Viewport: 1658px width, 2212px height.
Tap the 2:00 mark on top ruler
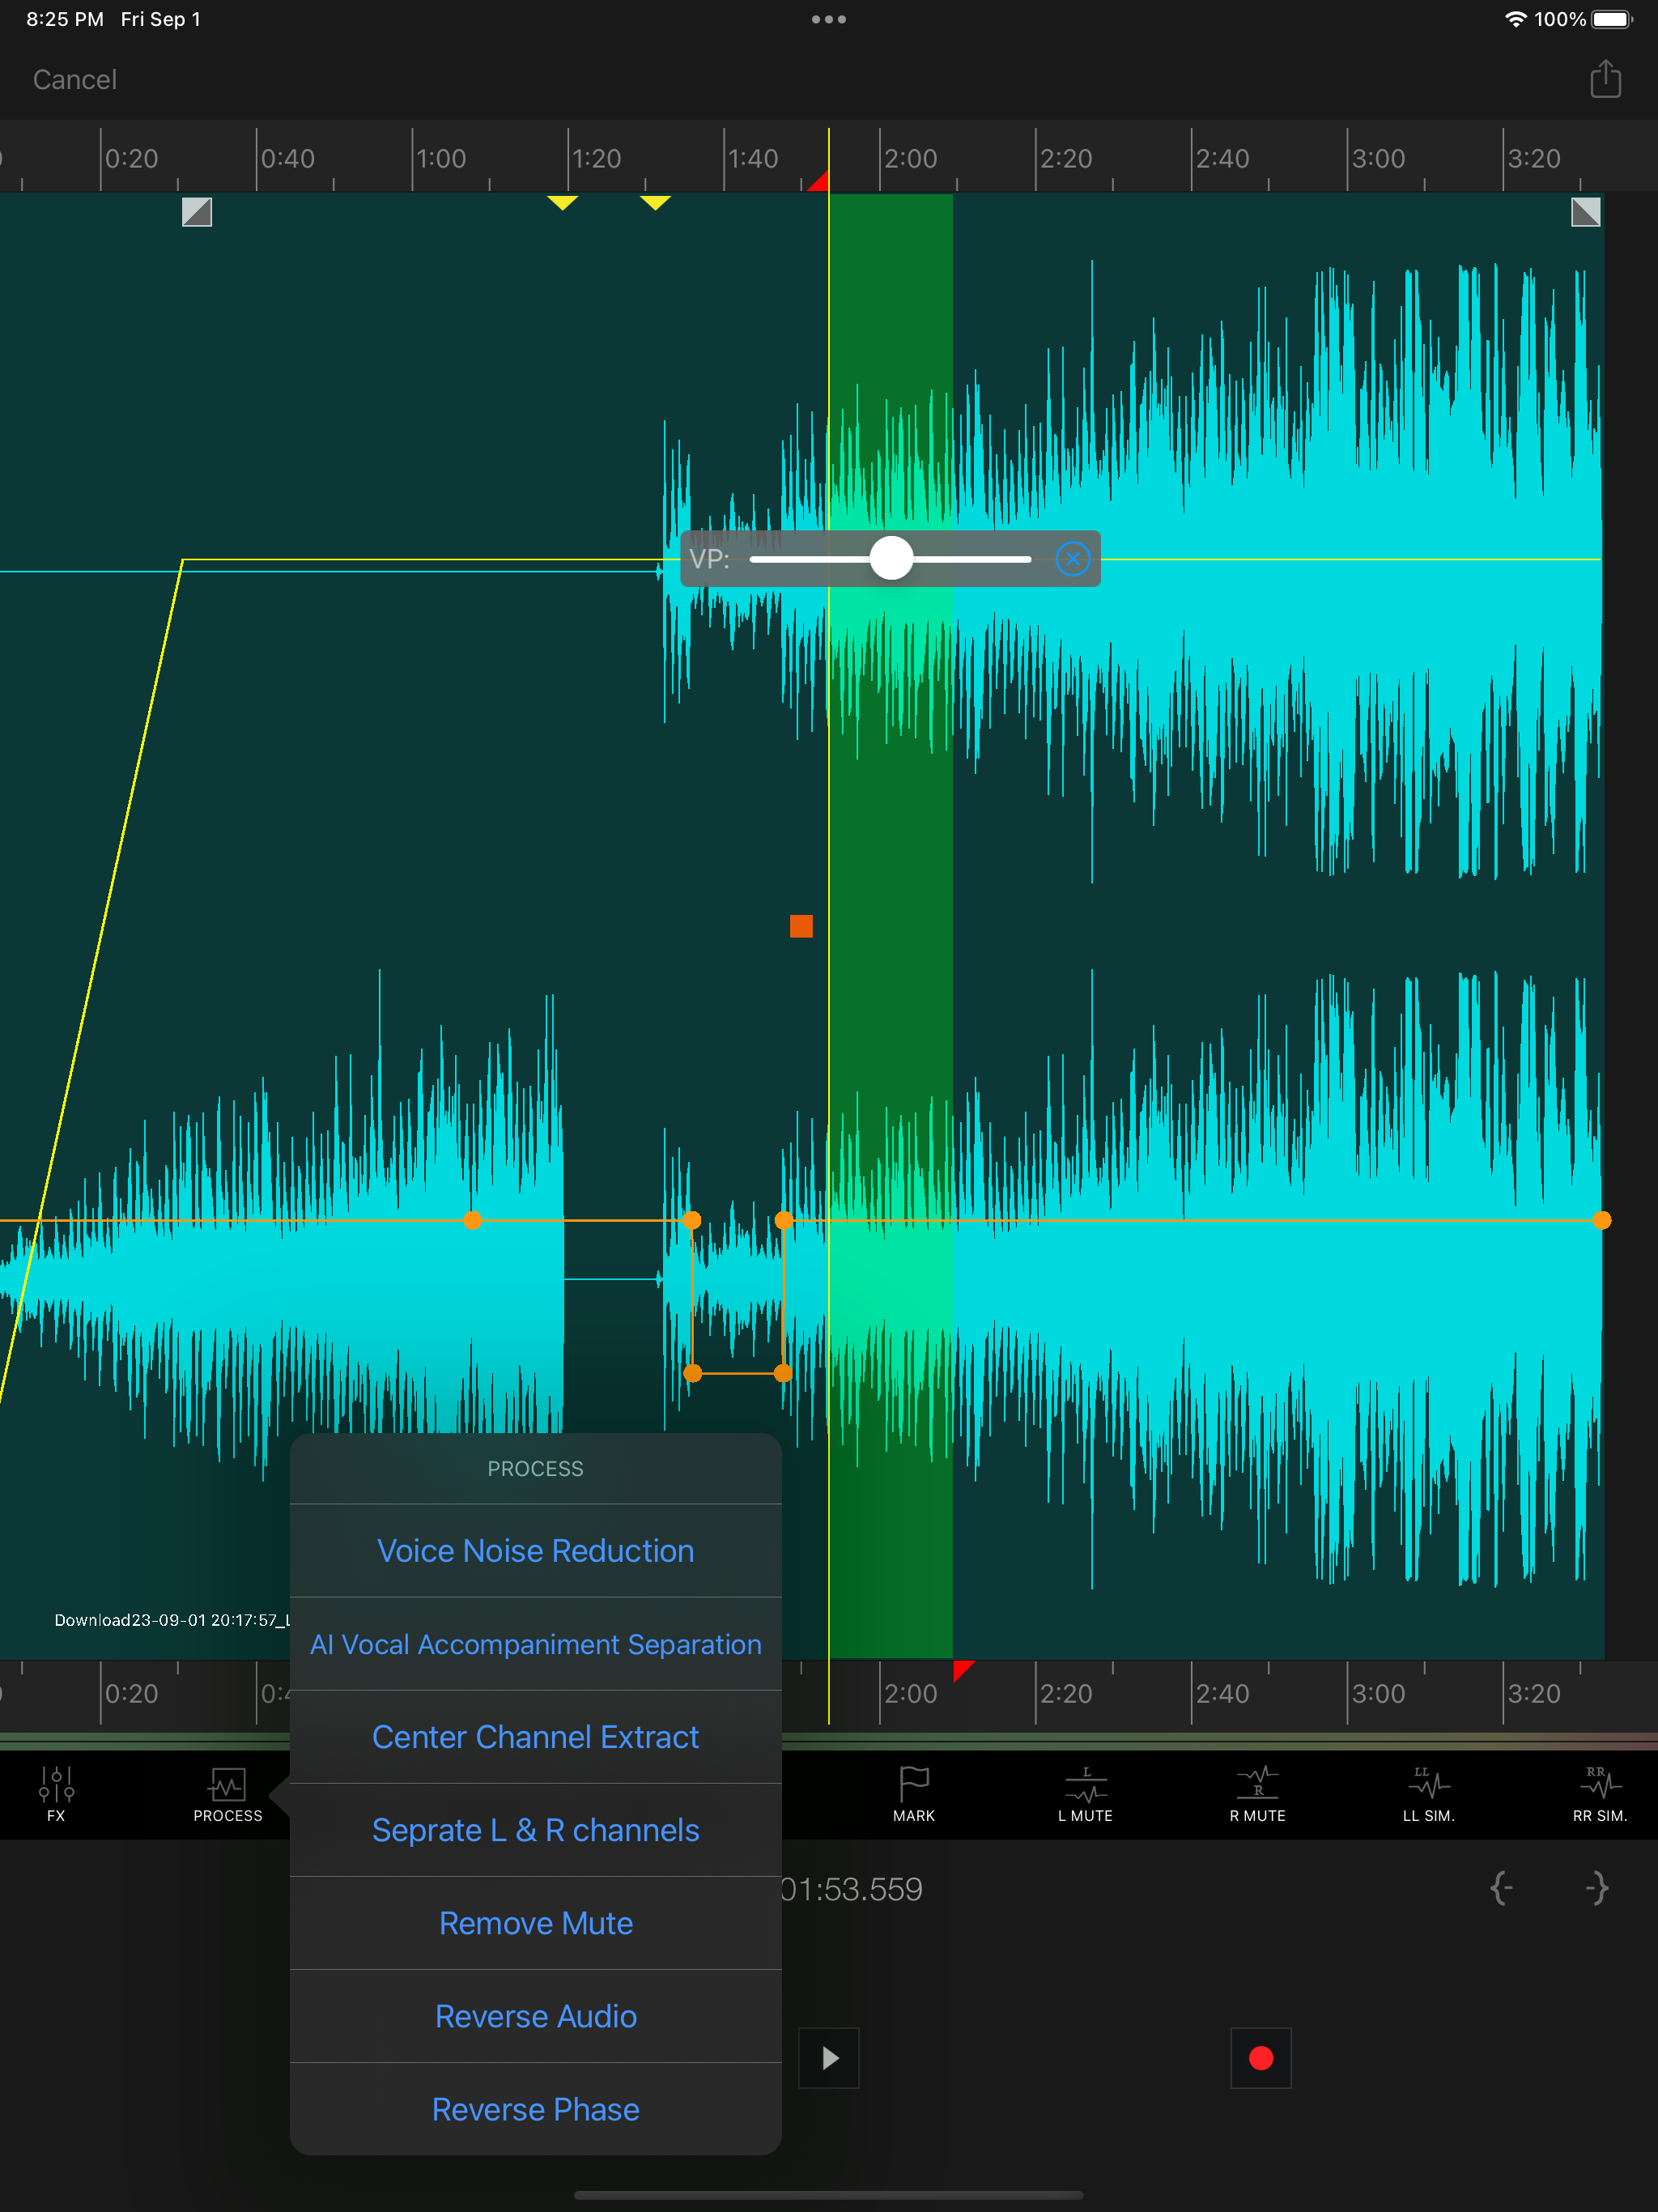coord(910,158)
